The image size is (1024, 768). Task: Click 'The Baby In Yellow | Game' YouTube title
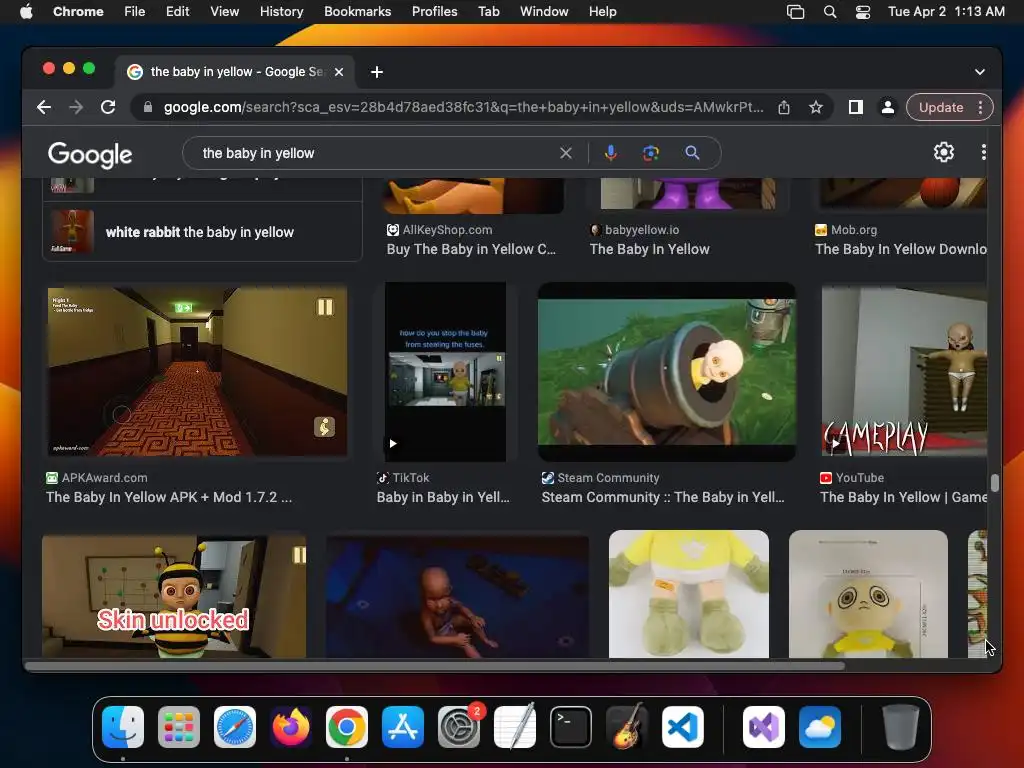[903, 497]
